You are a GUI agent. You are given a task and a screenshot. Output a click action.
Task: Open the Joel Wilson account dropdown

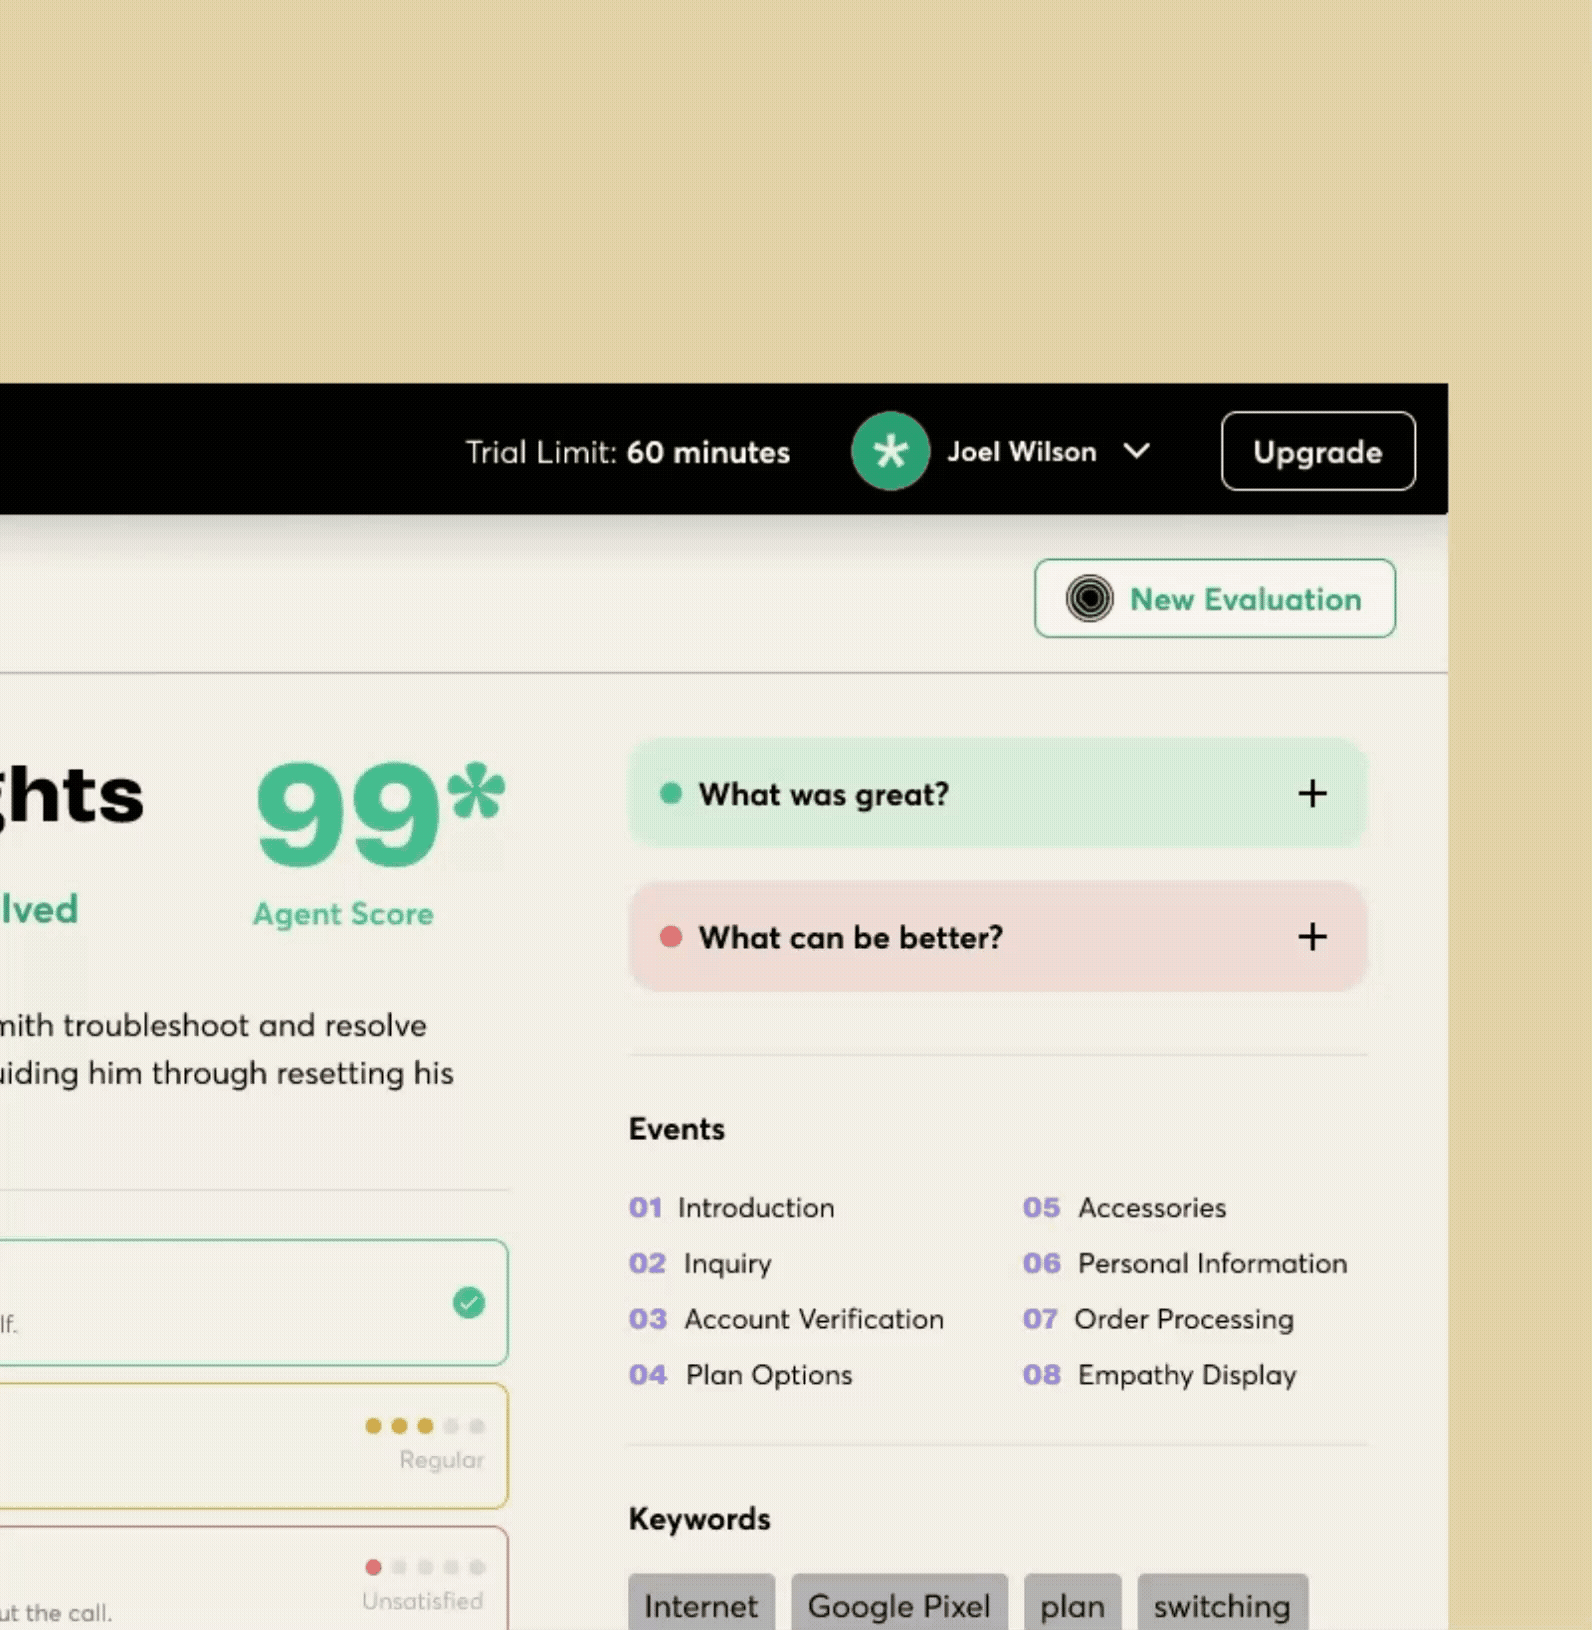[x=1136, y=451]
